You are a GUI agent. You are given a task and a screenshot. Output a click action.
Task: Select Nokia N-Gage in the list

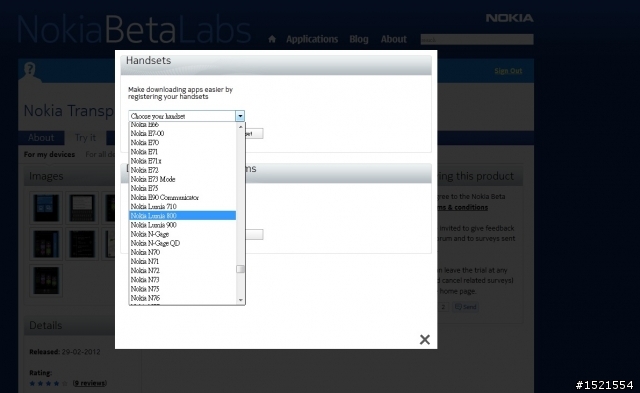point(182,234)
